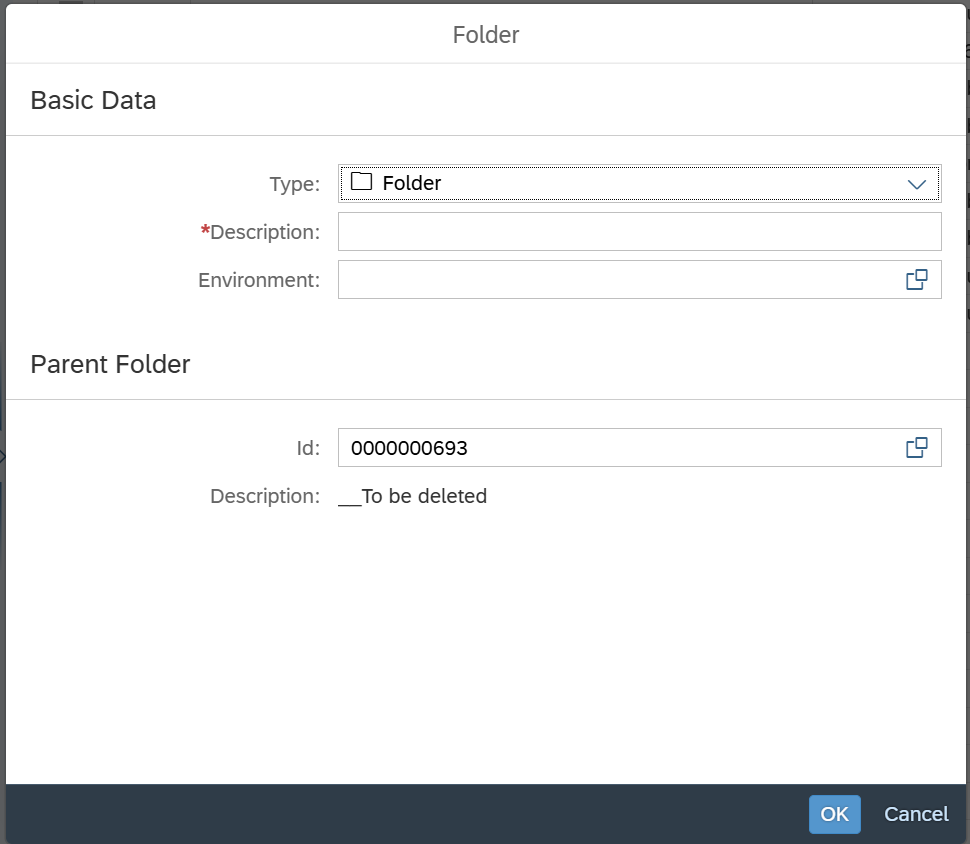
Task: Select the "Folder" text in Type combo box
Action: click(412, 184)
